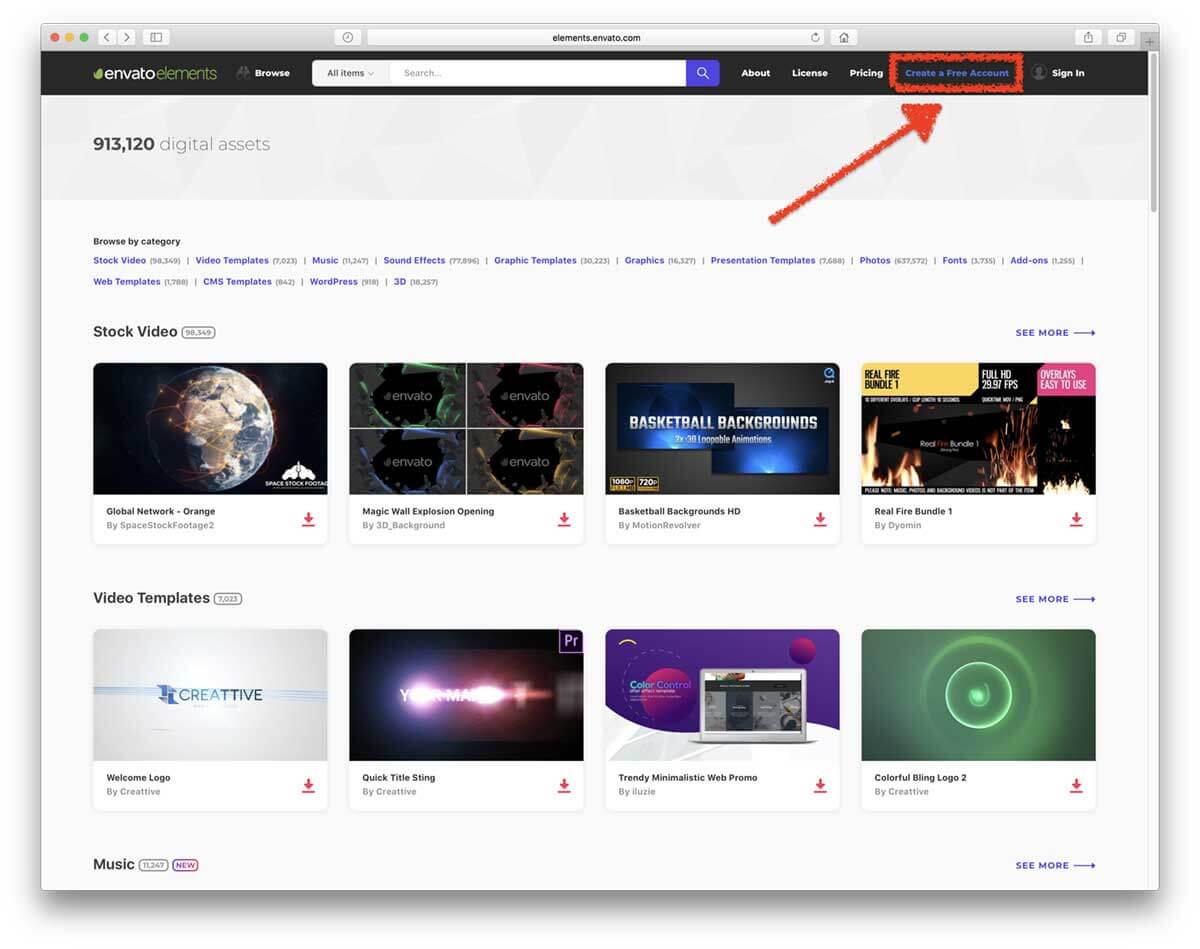Click the Safari address bar
Image resolution: width=1200 pixels, height=949 pixels.
coord(596,37)
